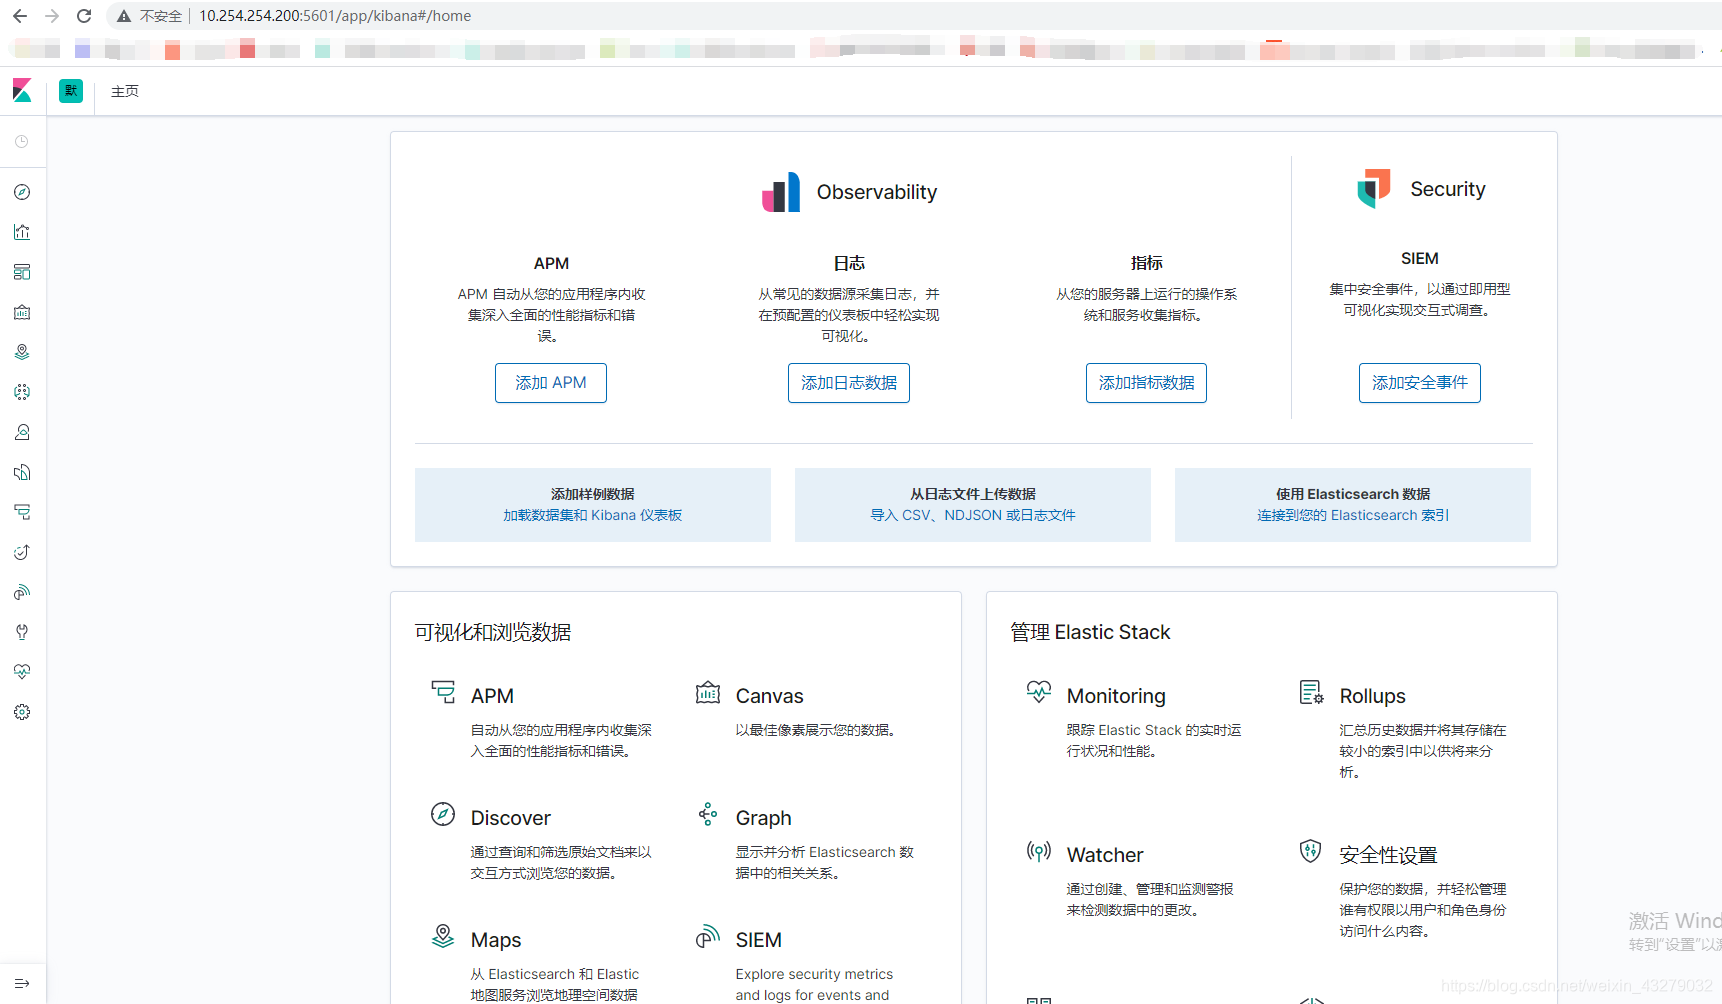
Task: Open the 安全性设置 shield card icon
Action: [1311, 851]
